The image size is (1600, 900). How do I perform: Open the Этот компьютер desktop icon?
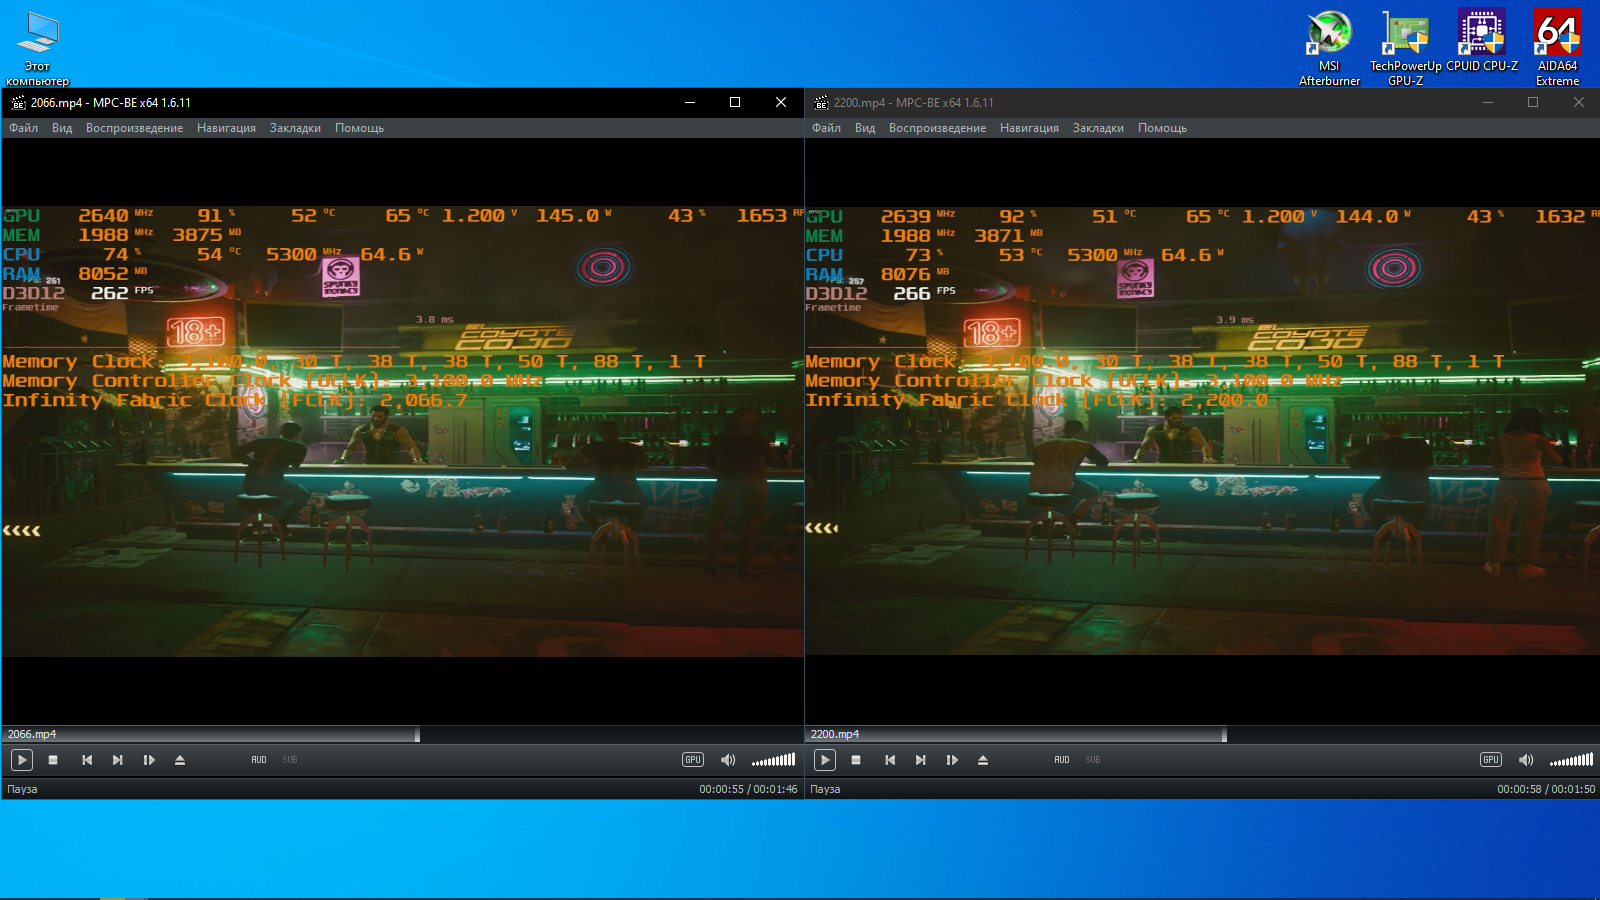pos(38,48)
